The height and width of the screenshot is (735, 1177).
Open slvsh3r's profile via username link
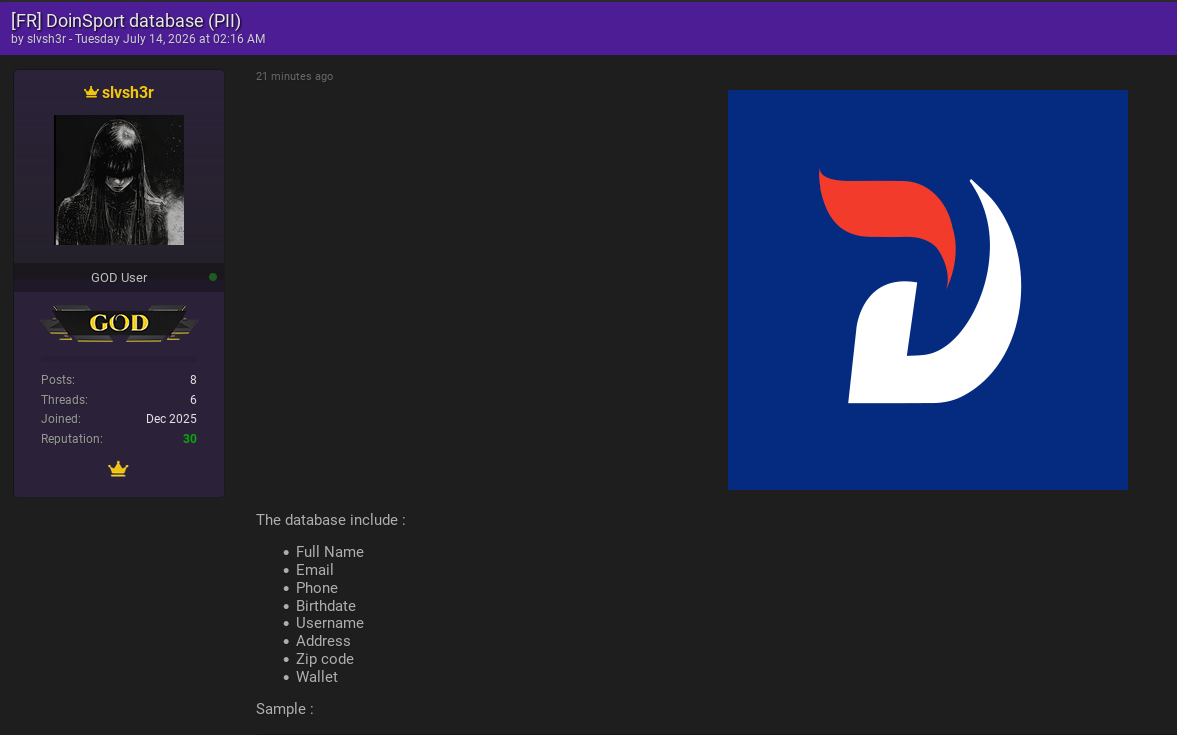click(128, 92)
